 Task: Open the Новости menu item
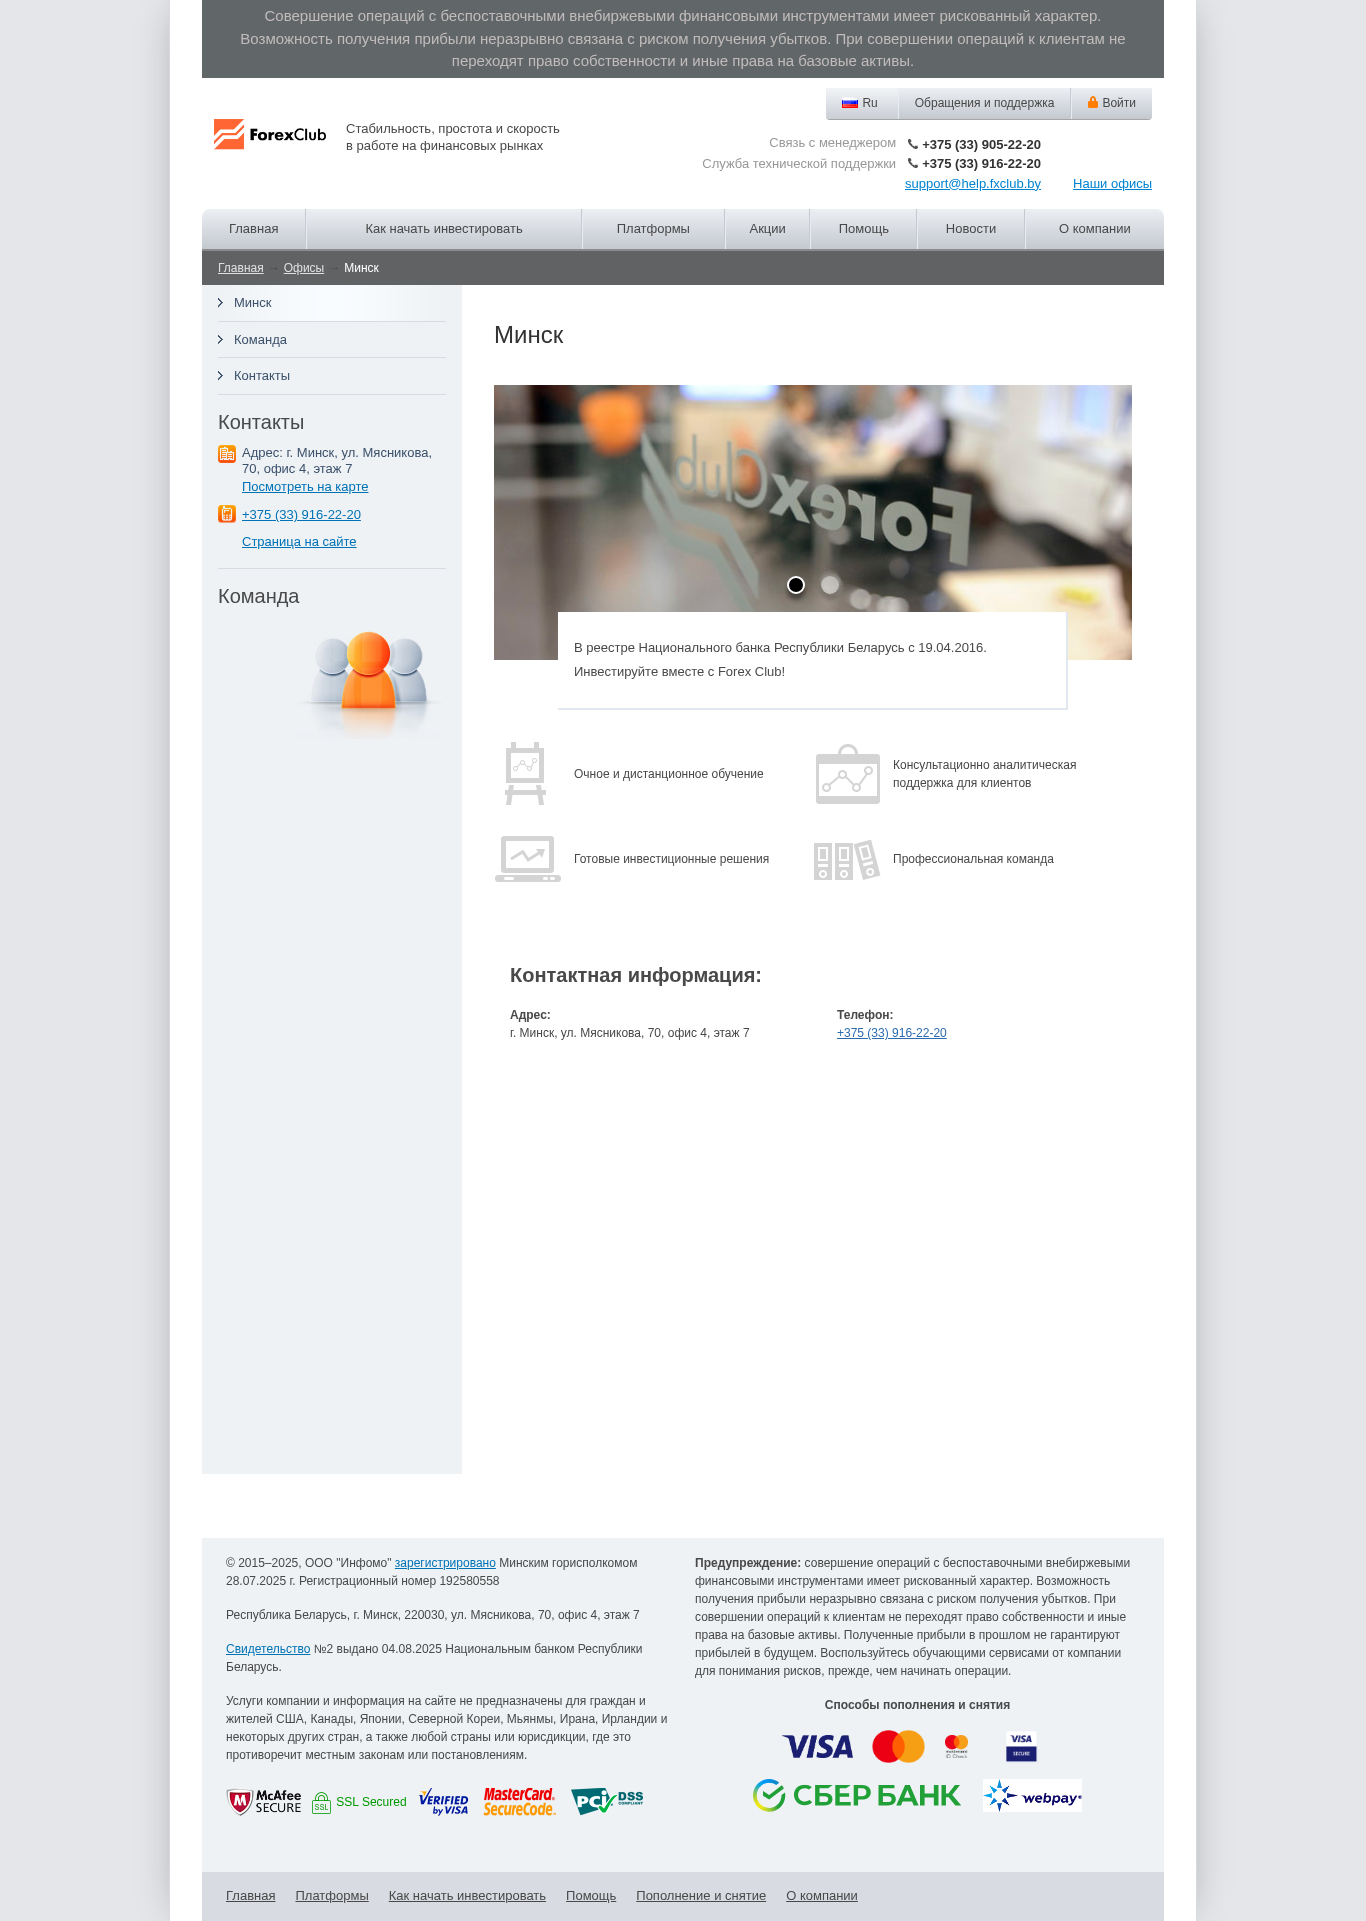[971, 229]
